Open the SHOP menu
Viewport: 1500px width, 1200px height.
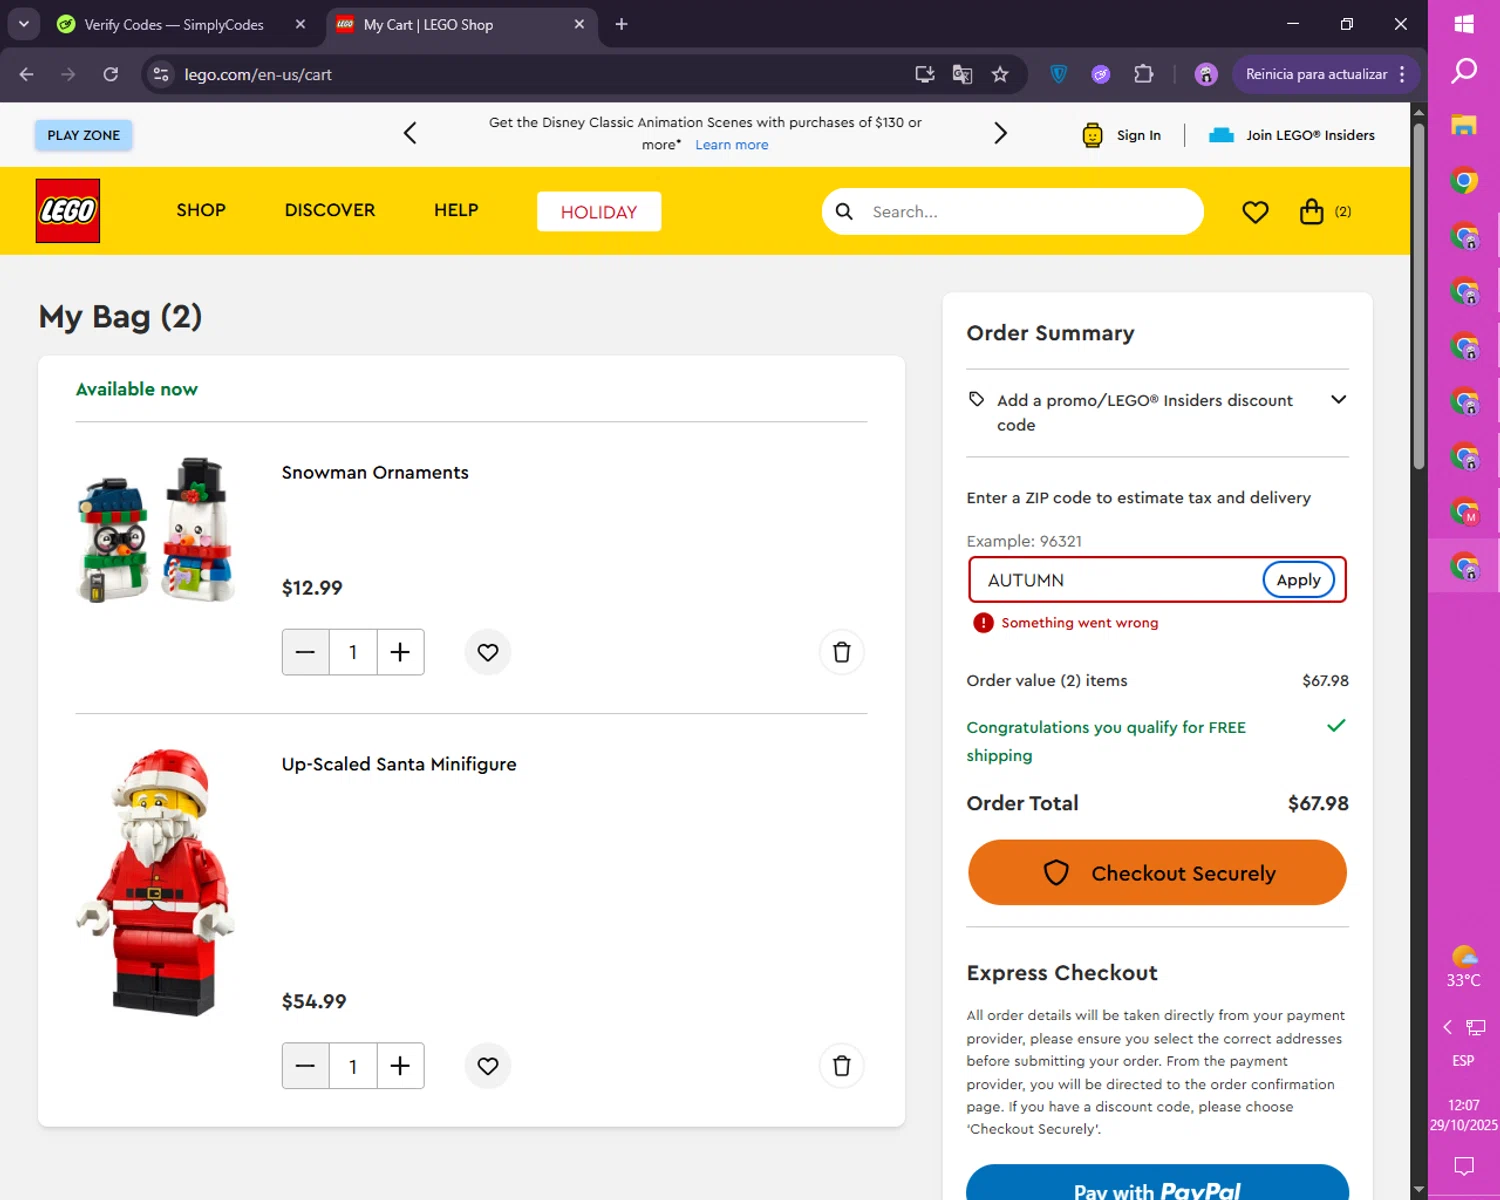pyautogui.click(x=201, y=210)
